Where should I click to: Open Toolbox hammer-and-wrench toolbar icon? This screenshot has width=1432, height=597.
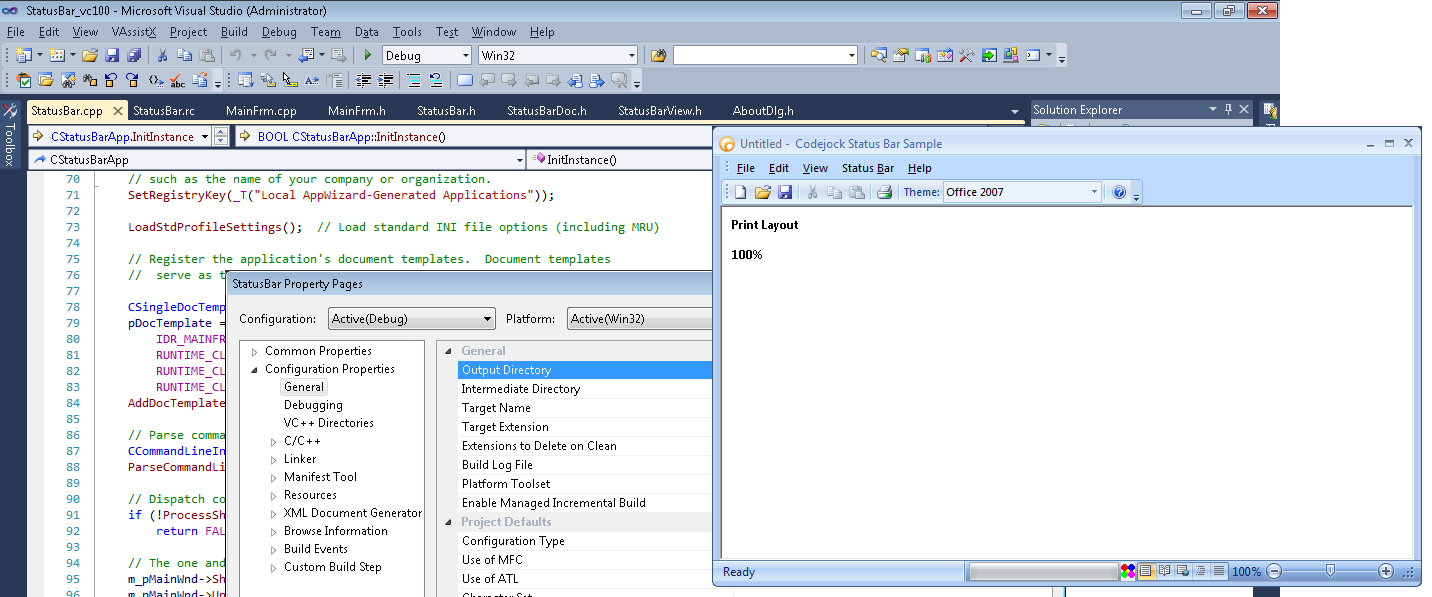pyautogui.click(x=967, y=55)
